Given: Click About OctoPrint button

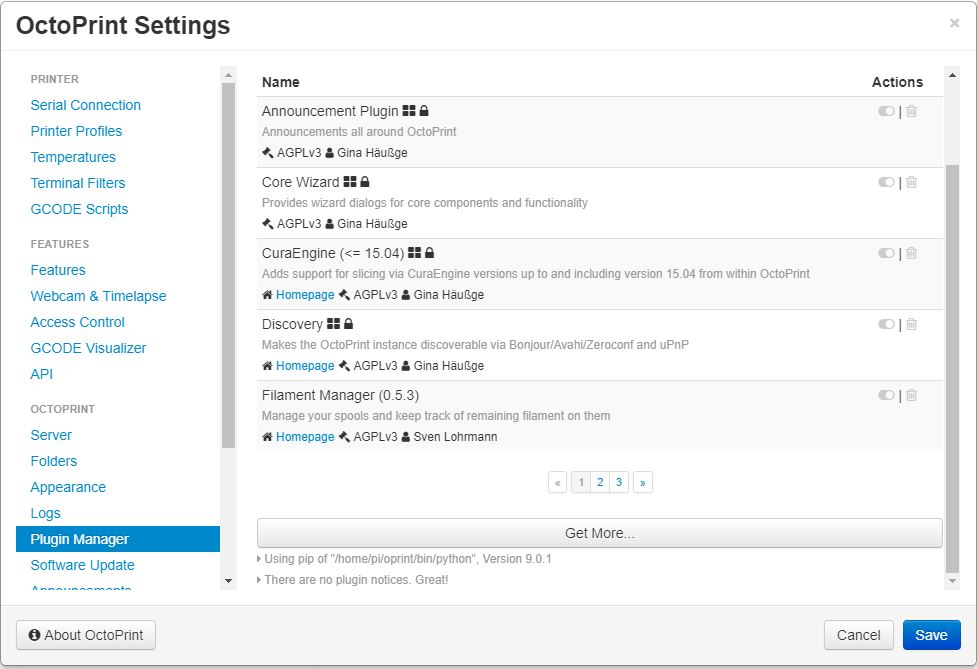Looking at the screenshot, I should pyautogui.click(x=86, y=635).
